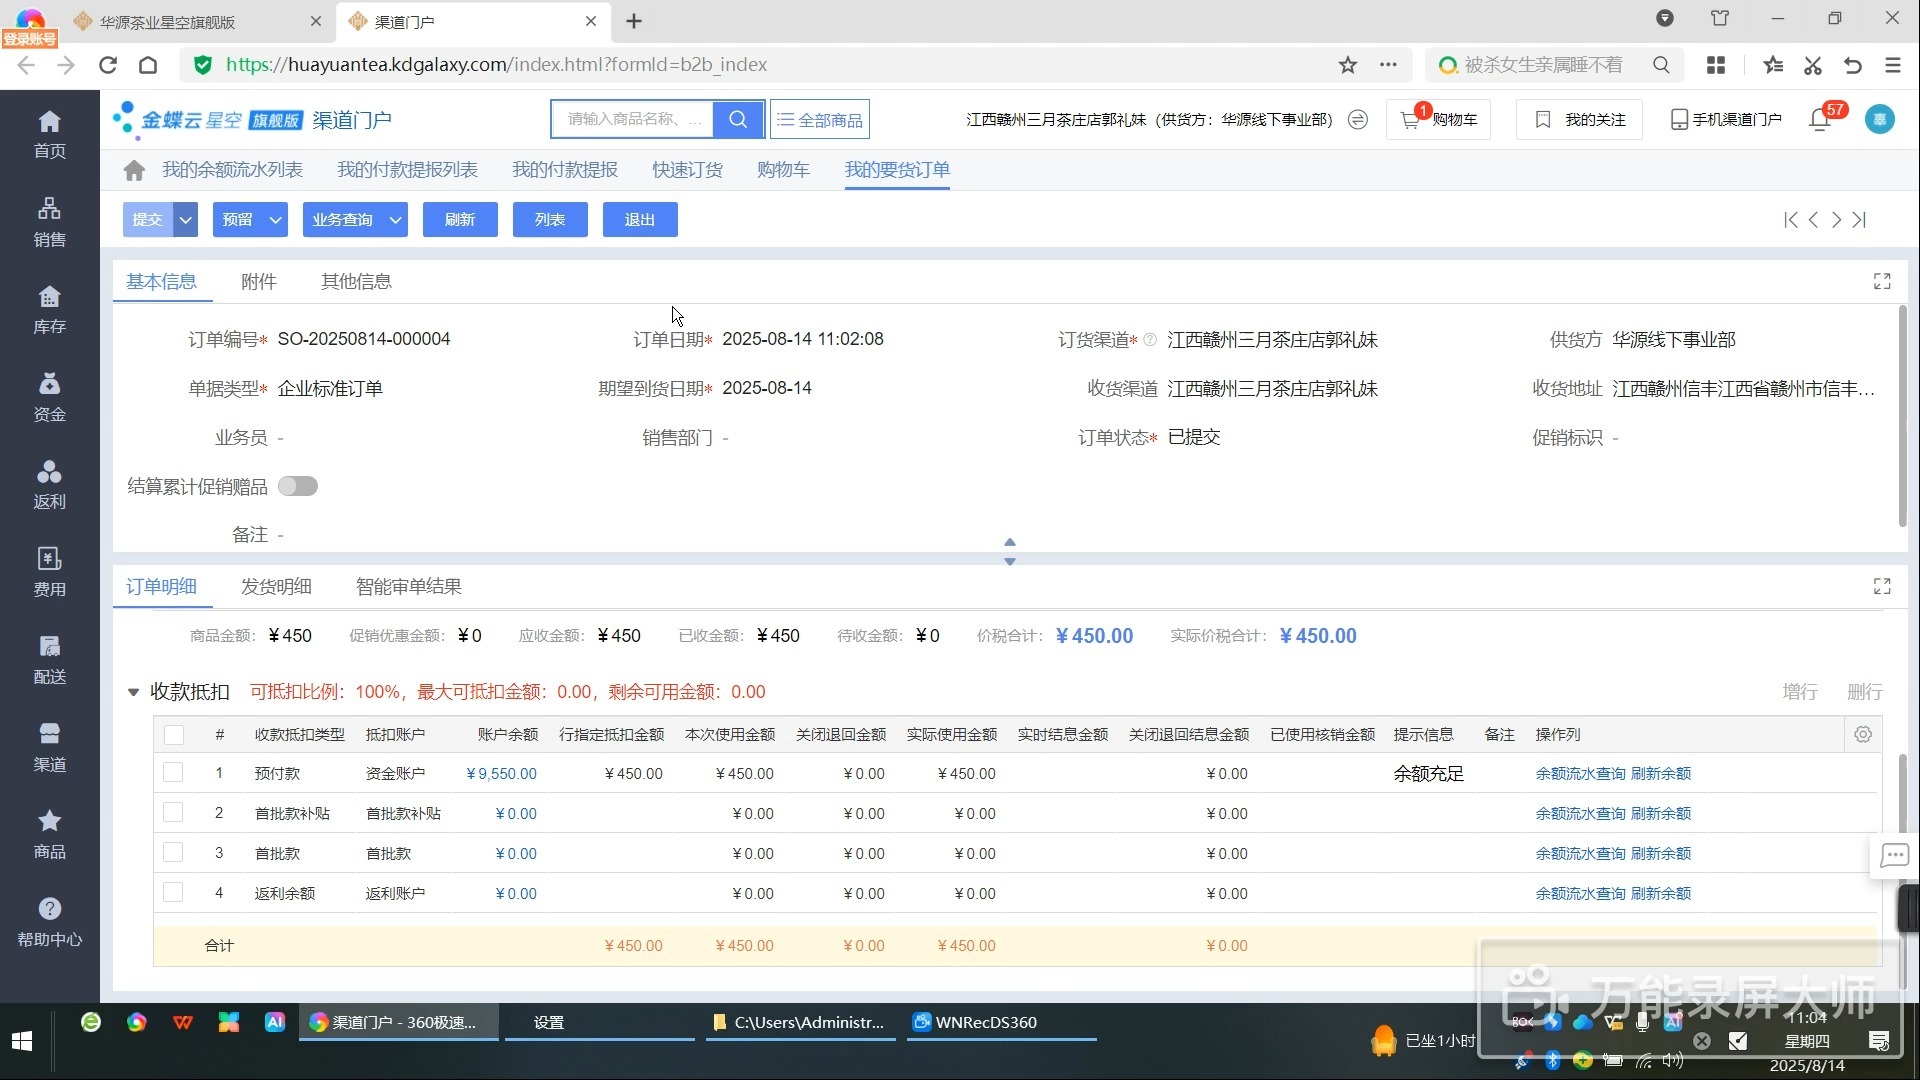1920x1080 pixels.
Task: Check the row 2 首批款补贴 checkbox
Action: pos(173,813)
